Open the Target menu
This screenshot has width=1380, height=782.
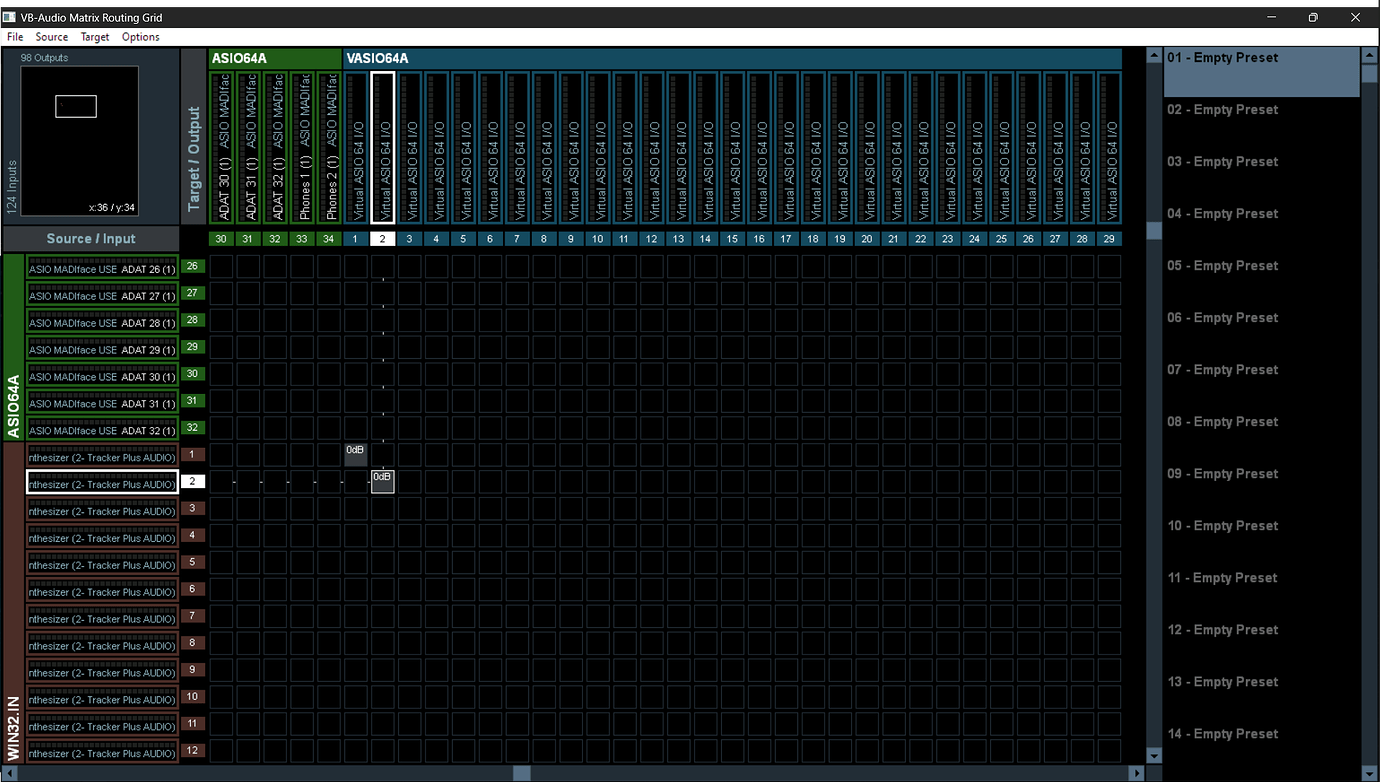point(94,36)
